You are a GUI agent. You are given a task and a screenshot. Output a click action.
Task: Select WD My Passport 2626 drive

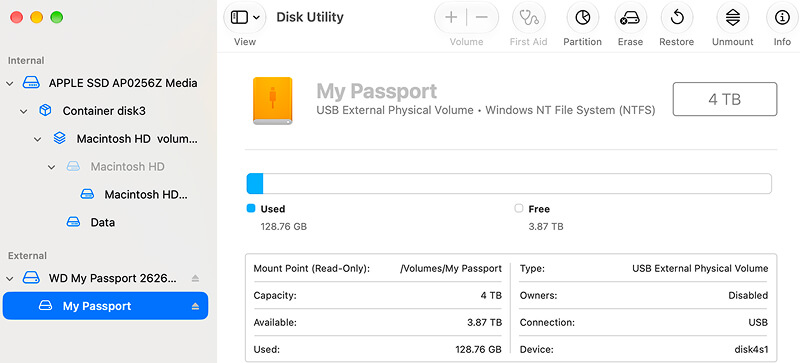pos(113,278)
